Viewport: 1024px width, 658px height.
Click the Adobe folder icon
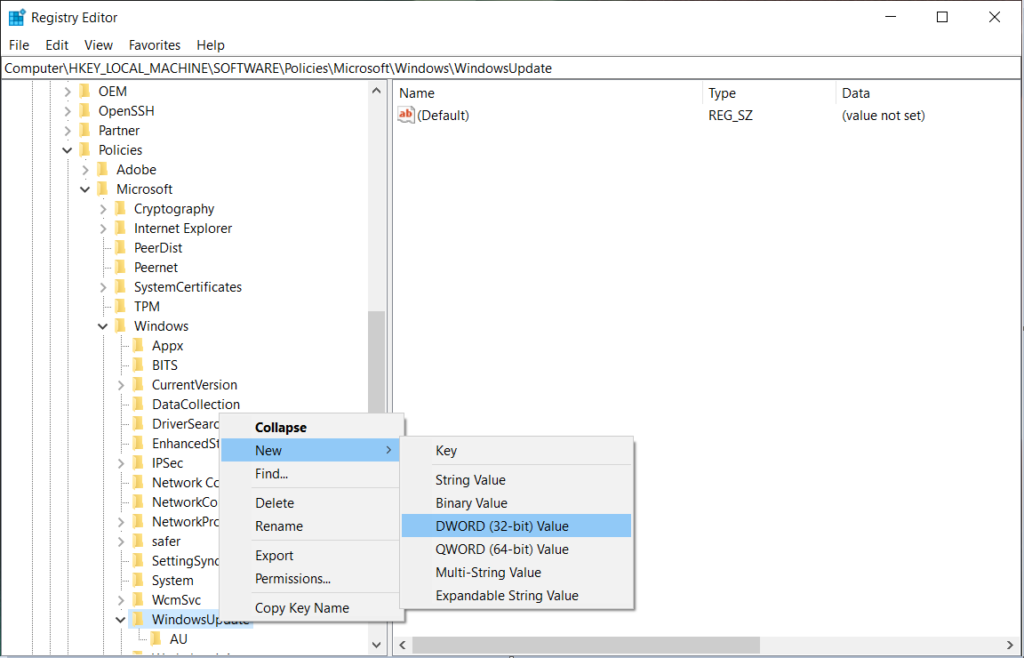pos(103,170)
